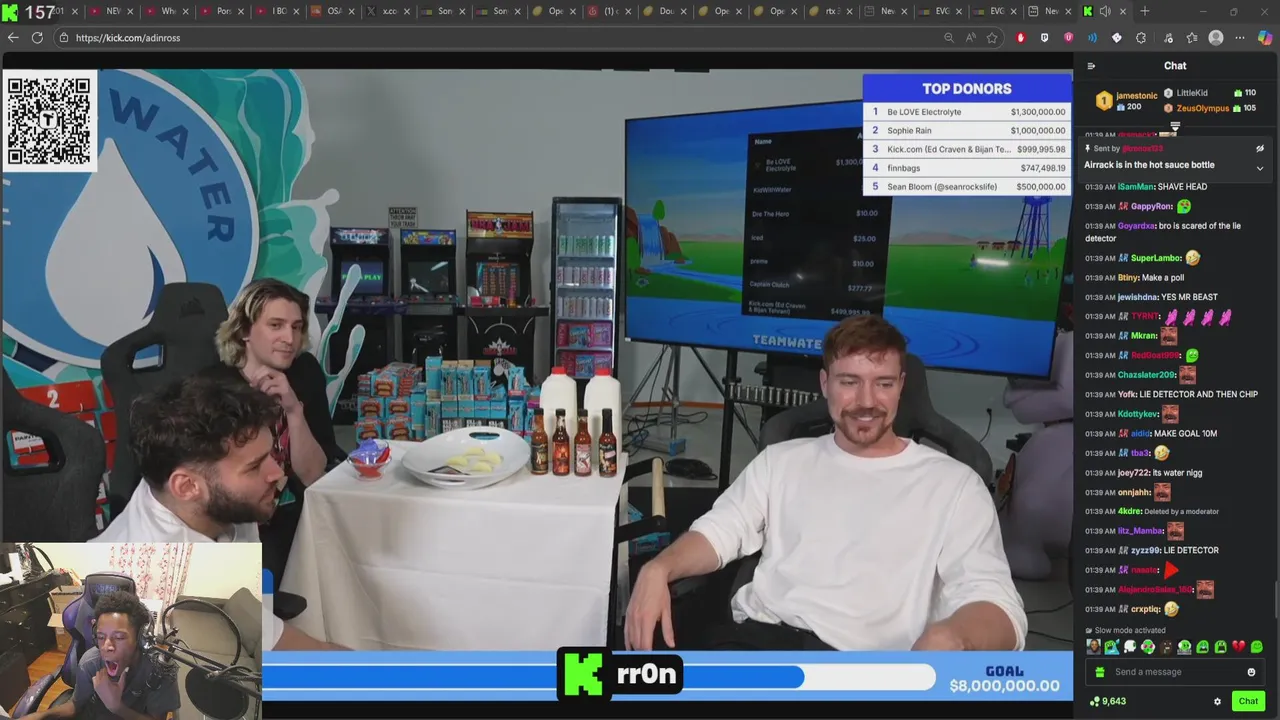The height and width of the screenshot is (720, 1280).
Task: Close the x.com tab
Action: [406, 11]
